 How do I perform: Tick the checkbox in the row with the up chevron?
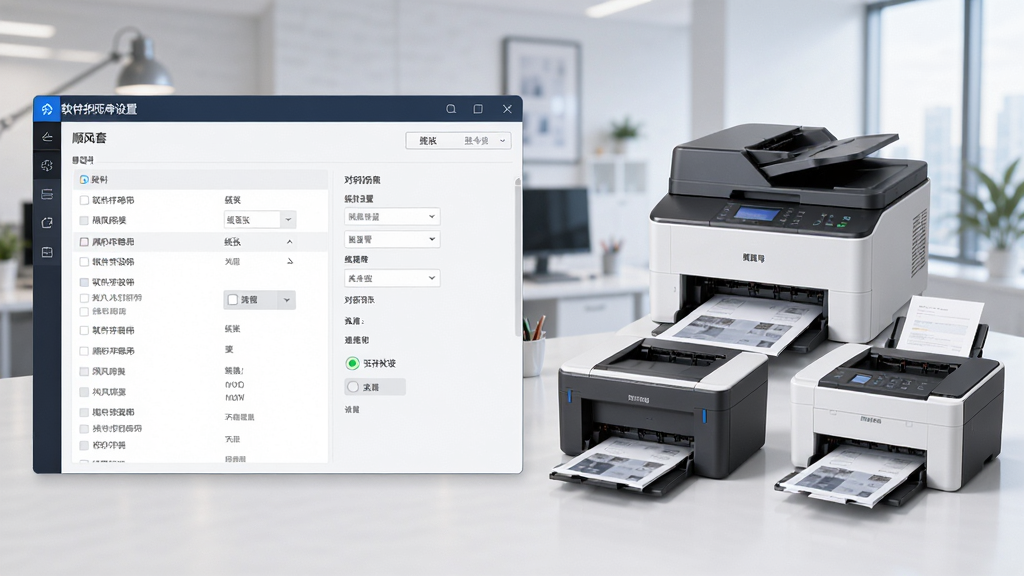coord(84,242)
